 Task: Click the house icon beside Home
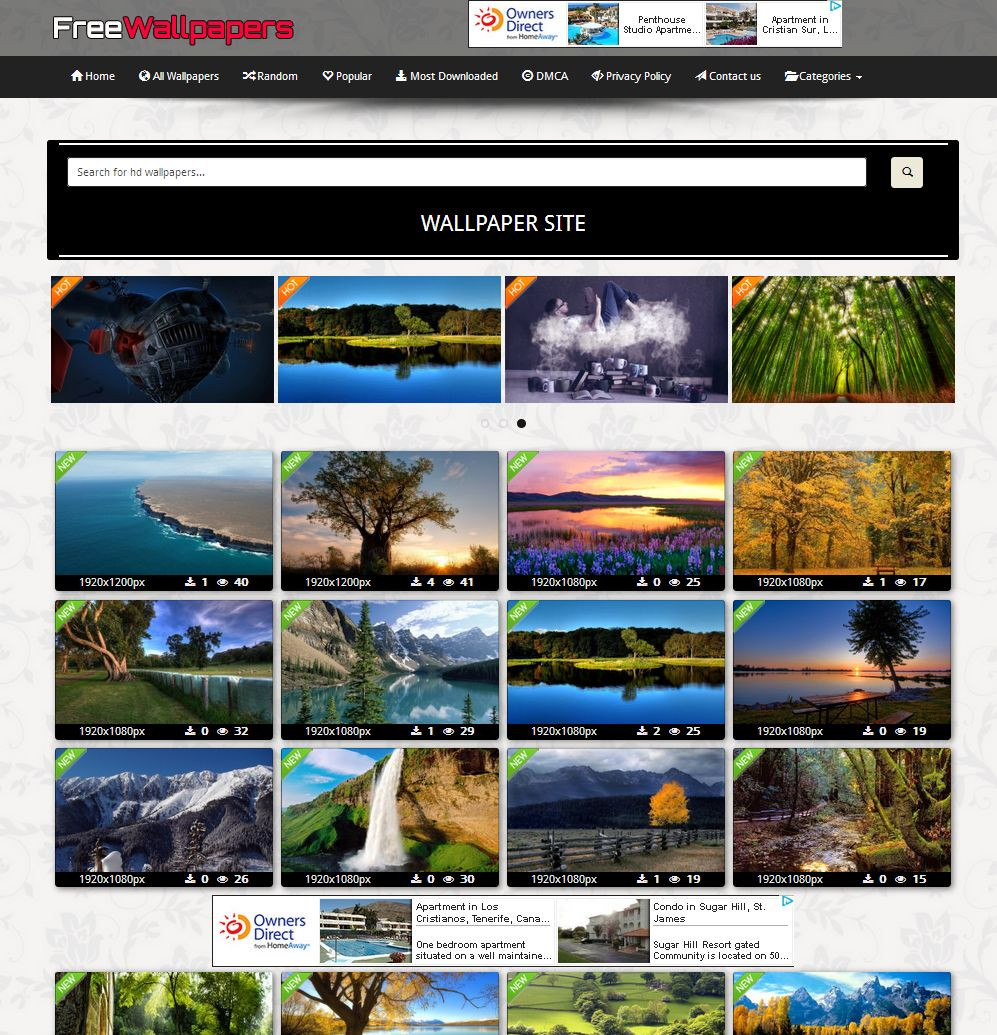pyautogui.click(x=77, y=75)
